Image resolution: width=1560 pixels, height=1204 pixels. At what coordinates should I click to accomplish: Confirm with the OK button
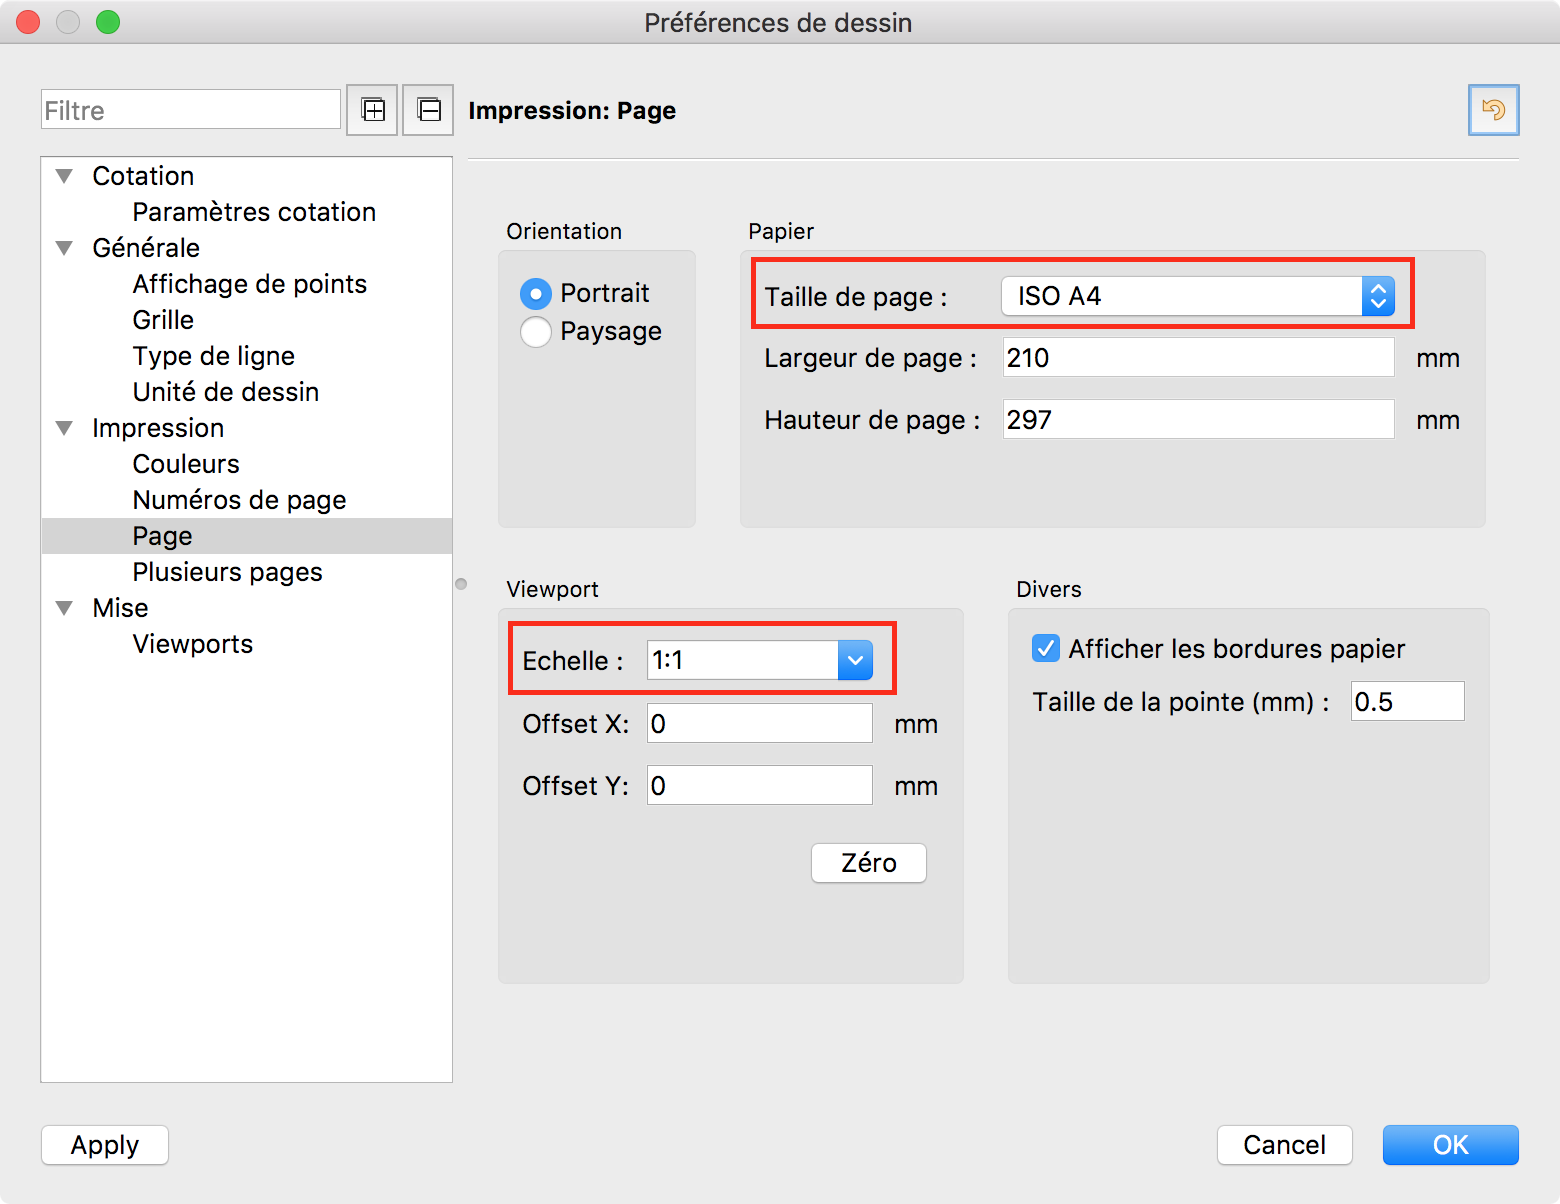point(1450,1145)
